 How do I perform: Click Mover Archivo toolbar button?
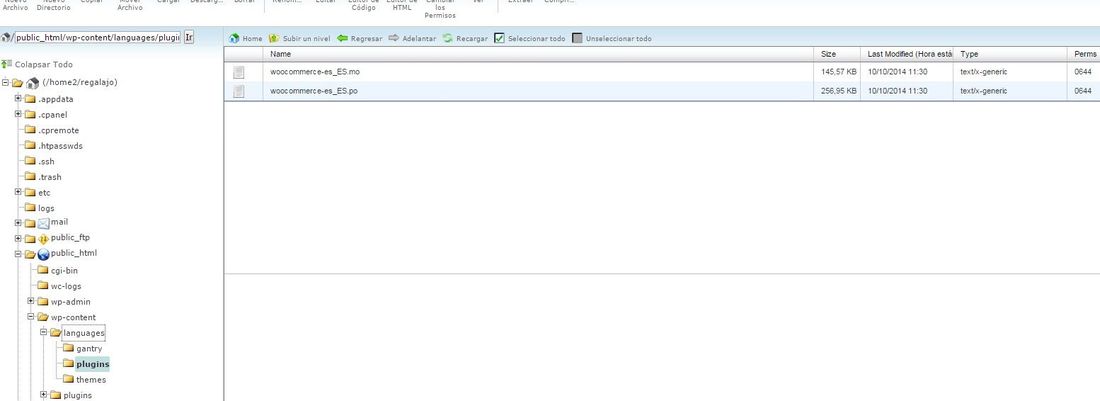pos(130,6)
